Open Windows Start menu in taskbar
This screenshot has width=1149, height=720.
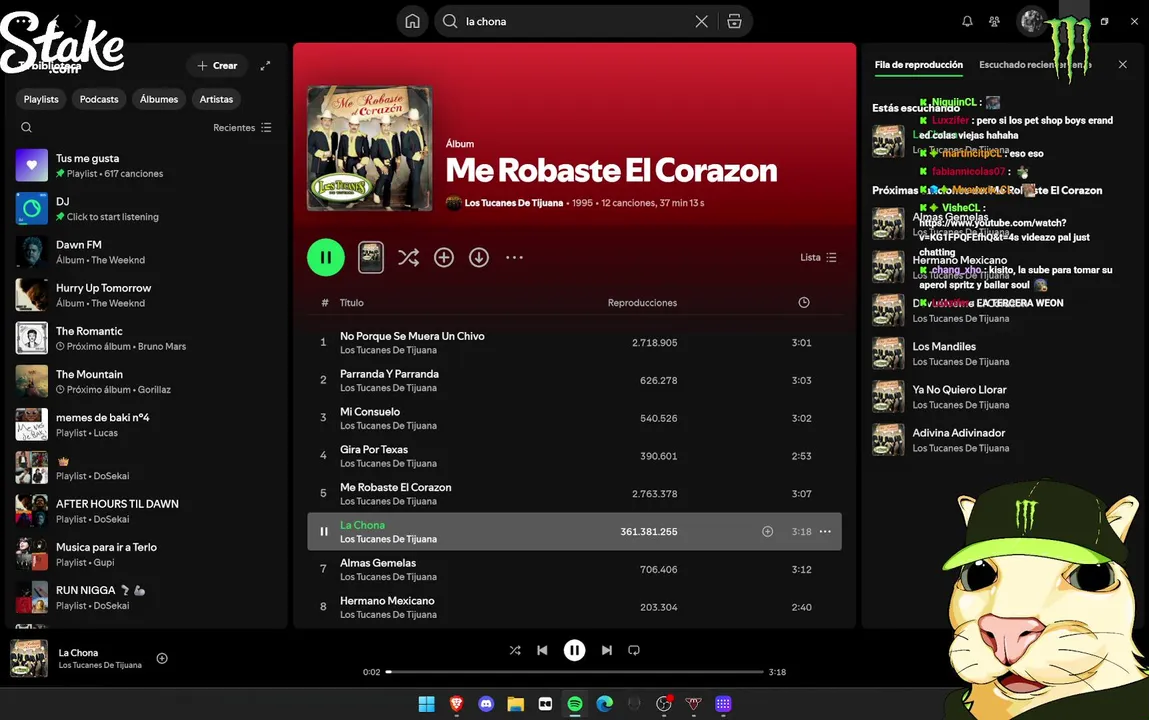pyautogui.click(x=426, y=704)
